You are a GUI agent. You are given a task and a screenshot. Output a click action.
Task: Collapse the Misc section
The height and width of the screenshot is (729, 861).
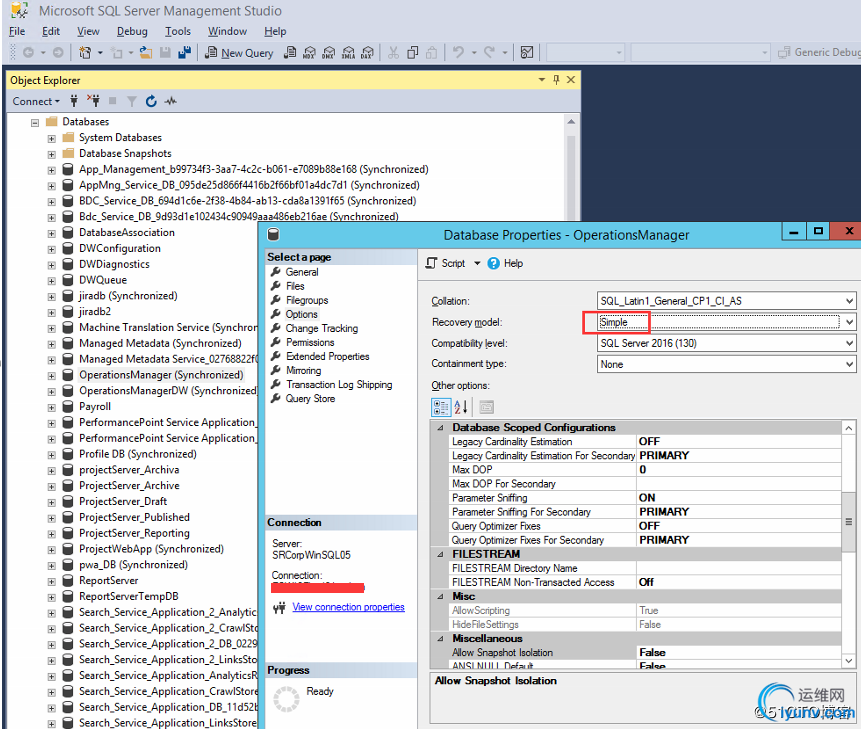click(440, 597)
